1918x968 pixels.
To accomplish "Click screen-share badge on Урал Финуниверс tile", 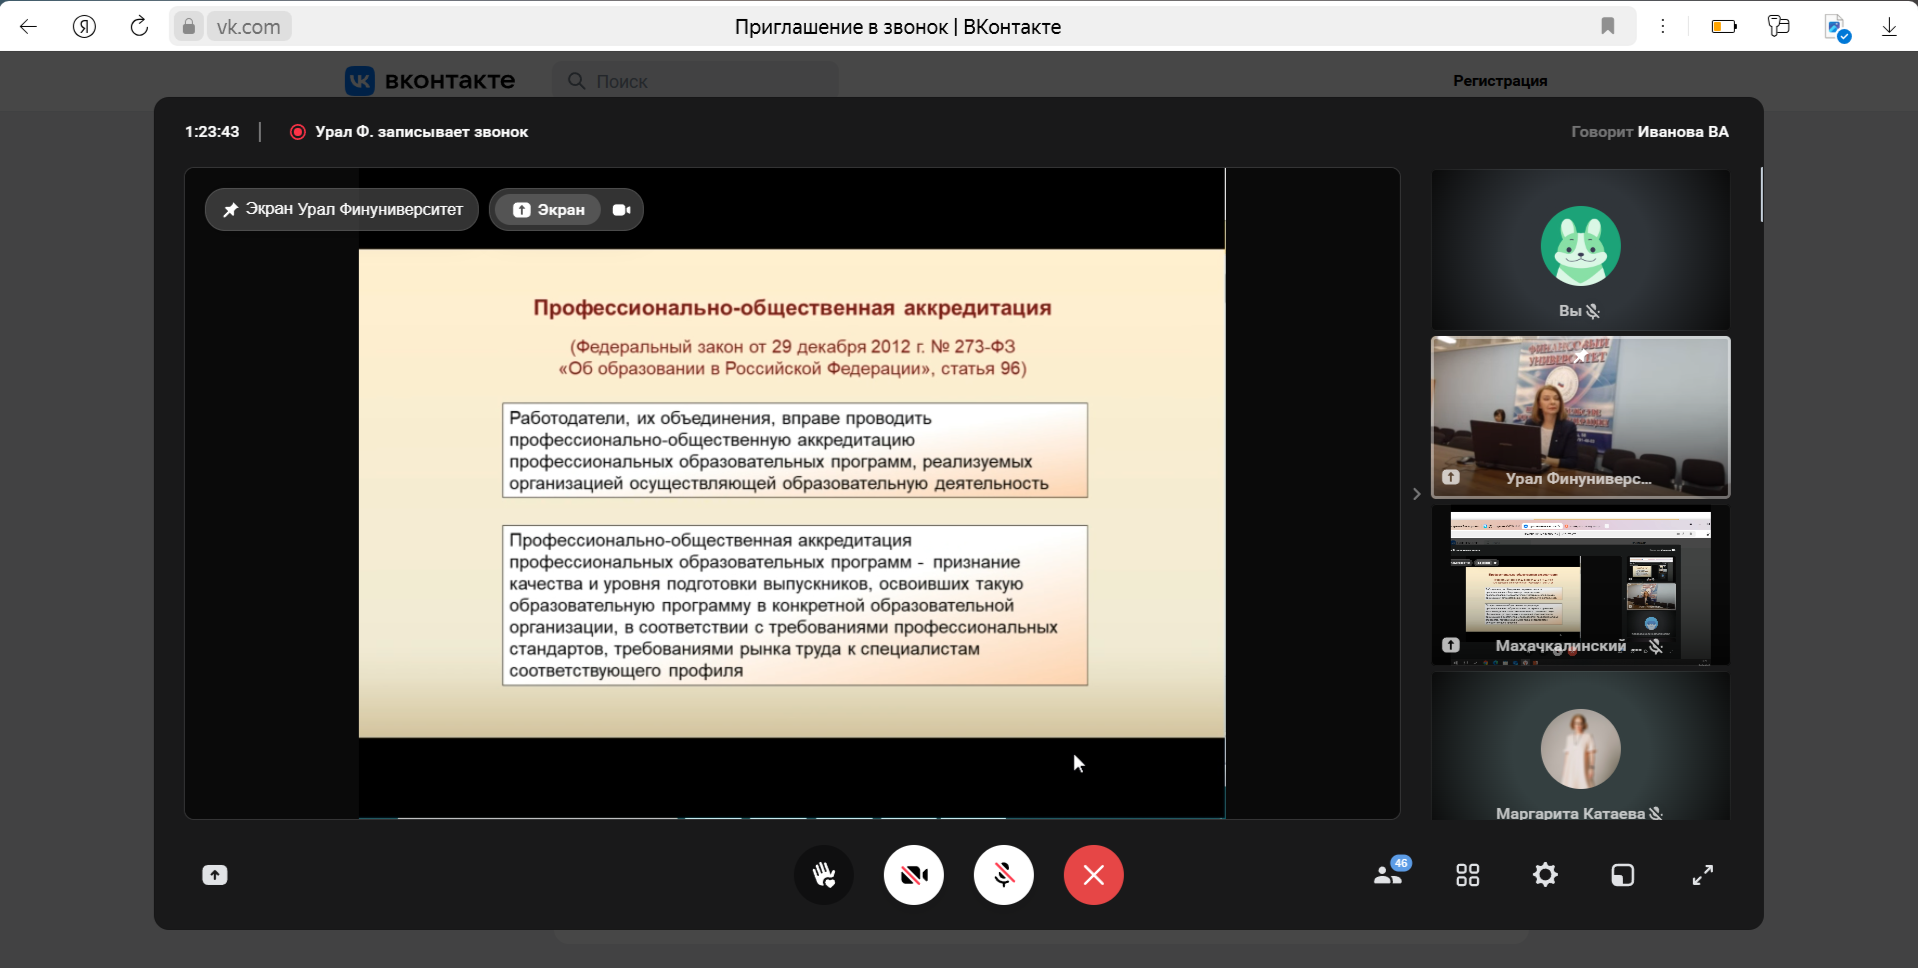I will (1451, 478).
